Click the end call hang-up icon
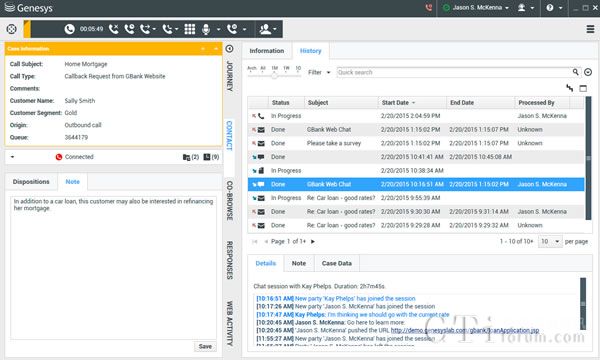This screenshot has height=360, width=600. tap(114, 29)
